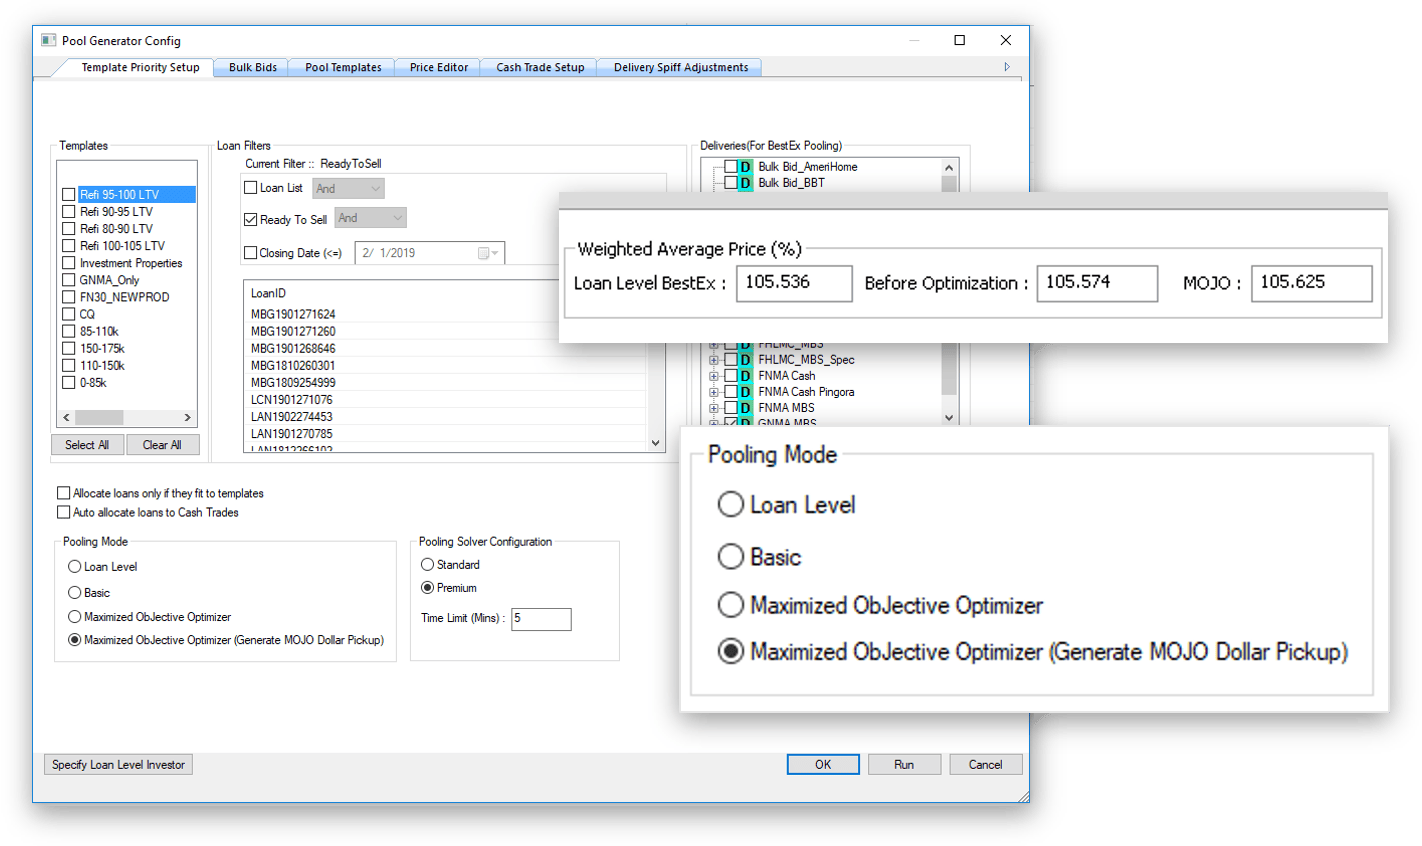Open the Ready To Sell And dropdown
1422x846 pixels.
(370, 218)
